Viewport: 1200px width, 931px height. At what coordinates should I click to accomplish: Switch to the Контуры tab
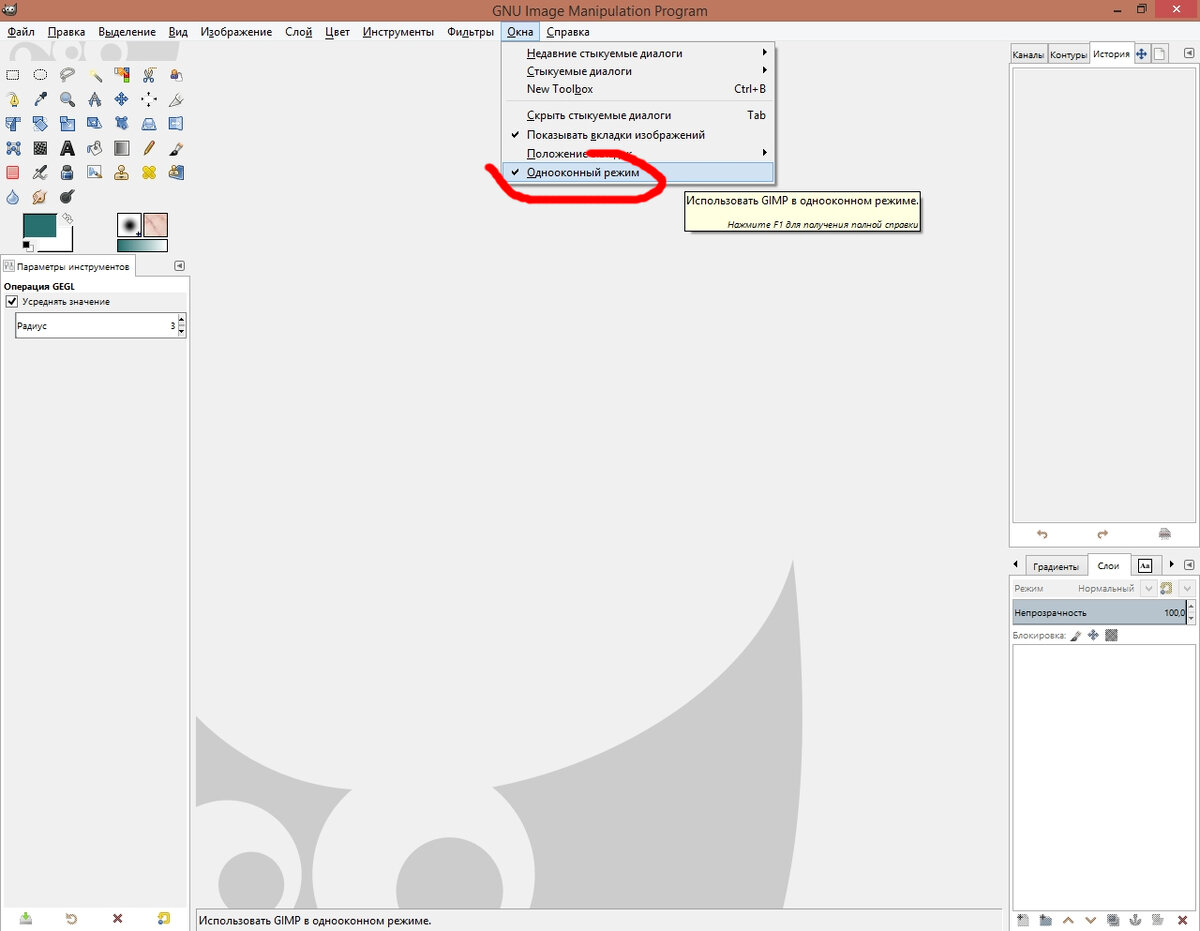pos(1068,55)
